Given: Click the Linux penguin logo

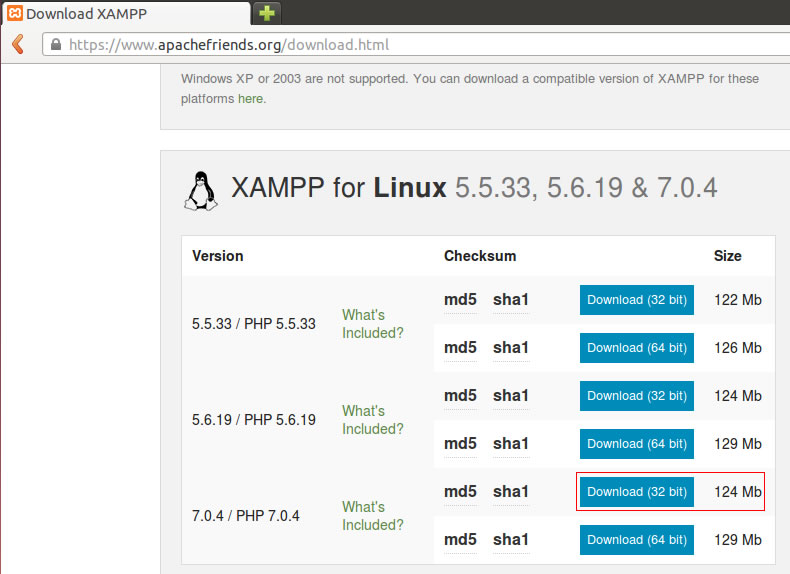Looking at the screenshot, I should click(x=201, y=190).
